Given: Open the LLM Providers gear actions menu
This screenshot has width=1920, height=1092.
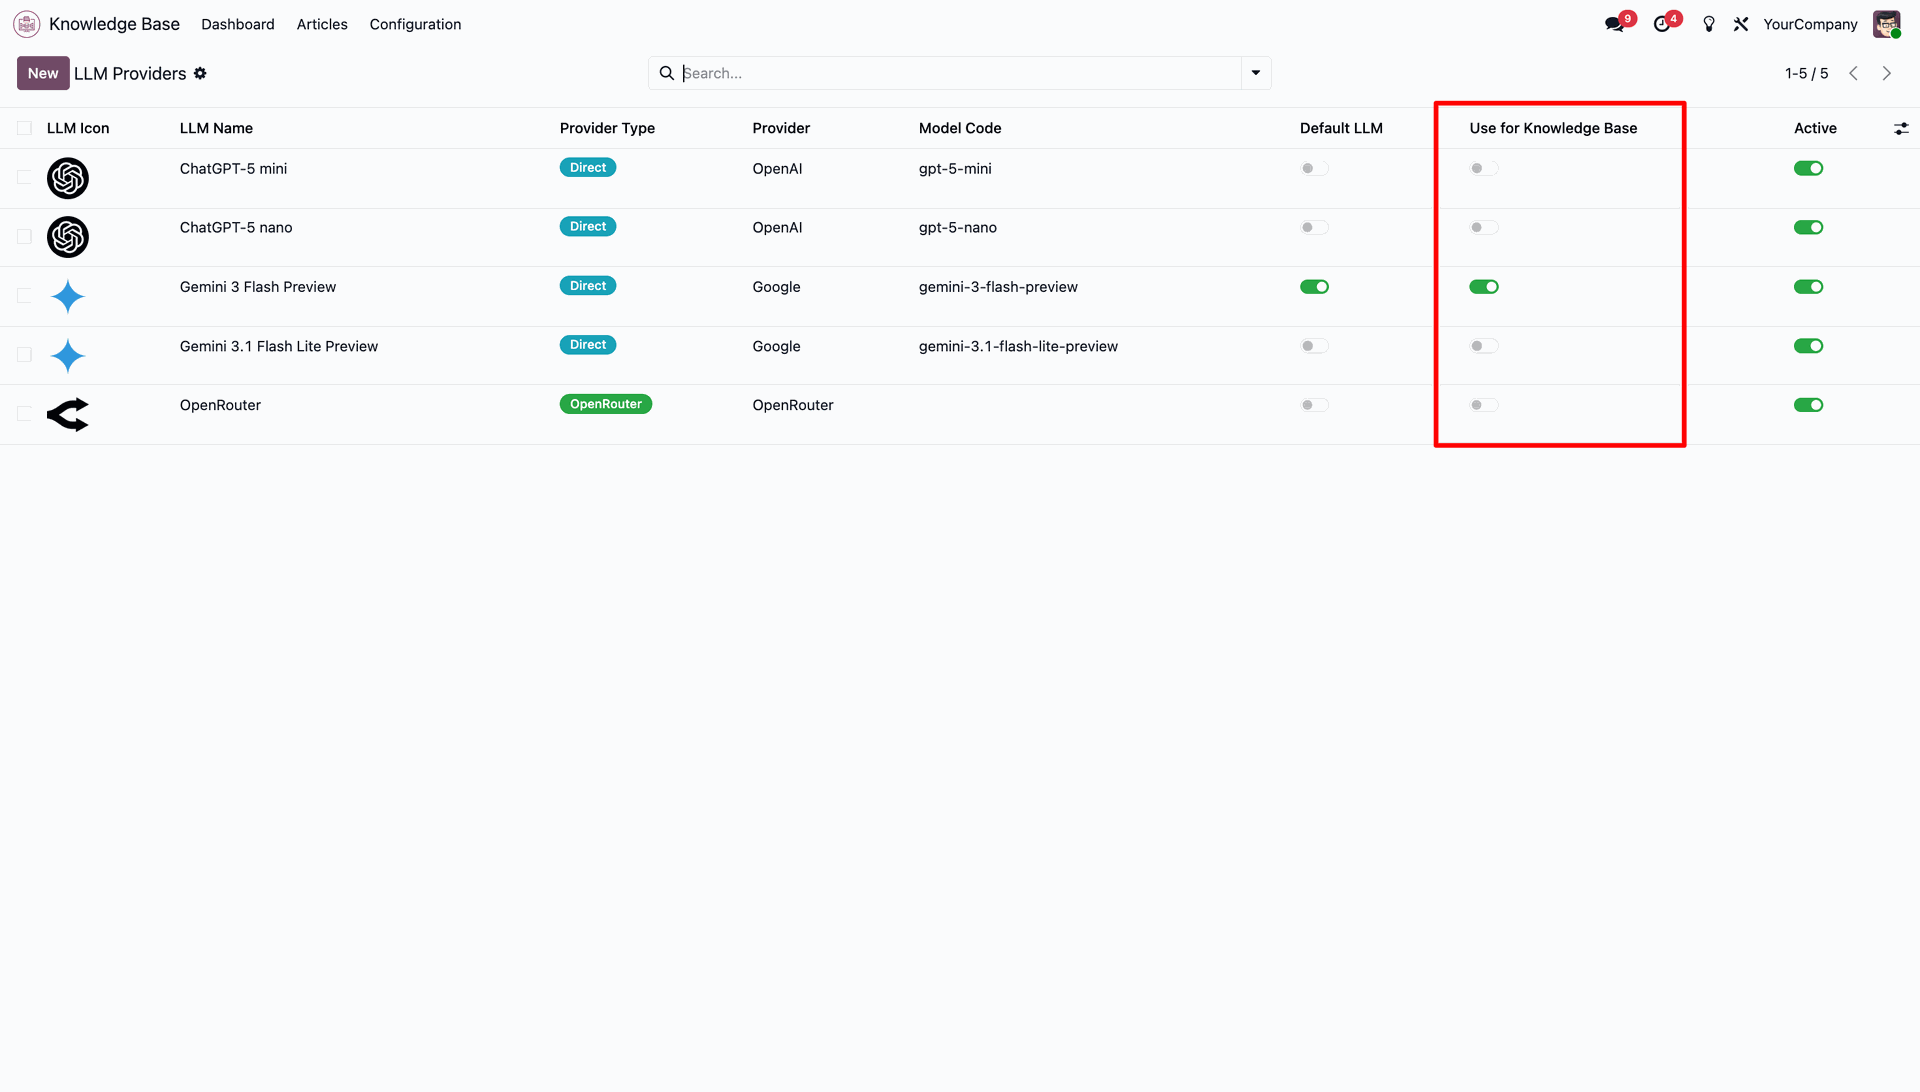Looking at the screenshot, I should tap(200, 73).
